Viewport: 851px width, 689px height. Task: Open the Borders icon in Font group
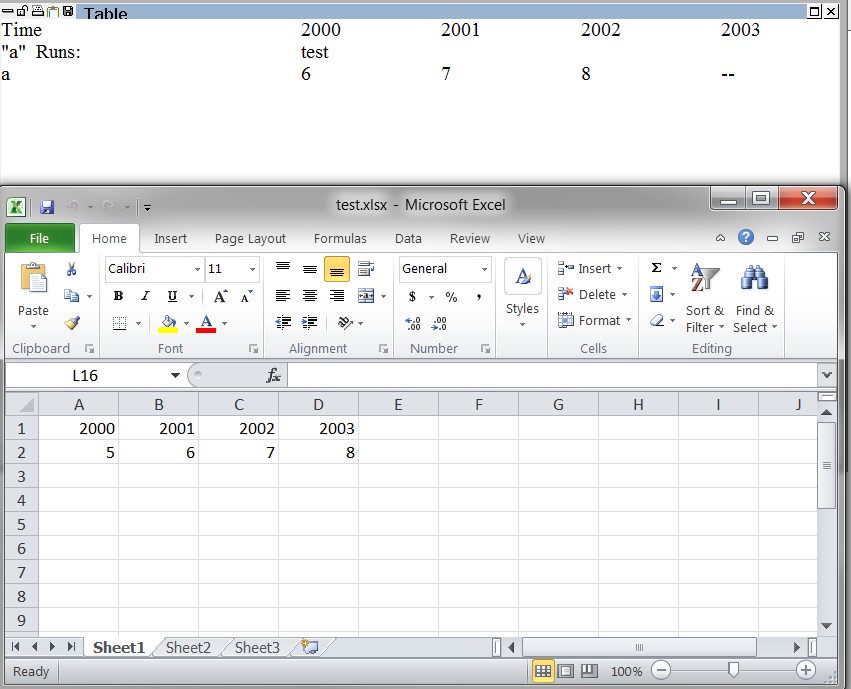pos(119,323)
